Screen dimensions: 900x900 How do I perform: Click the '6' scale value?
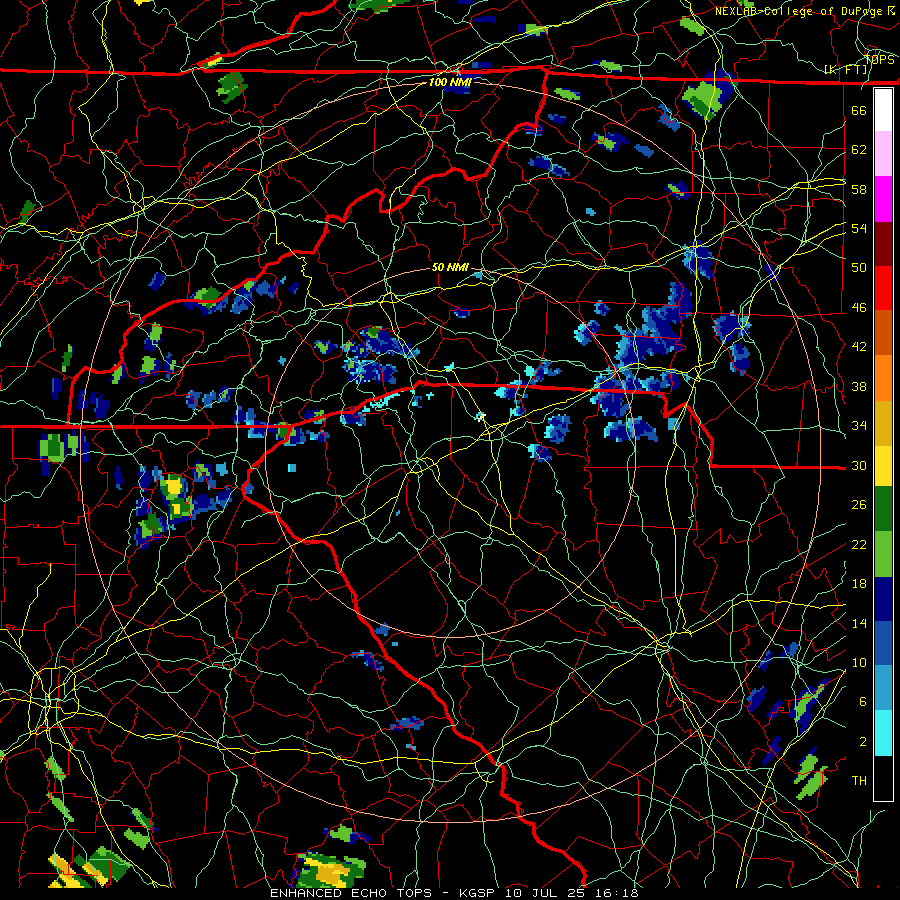coord(862,702)
